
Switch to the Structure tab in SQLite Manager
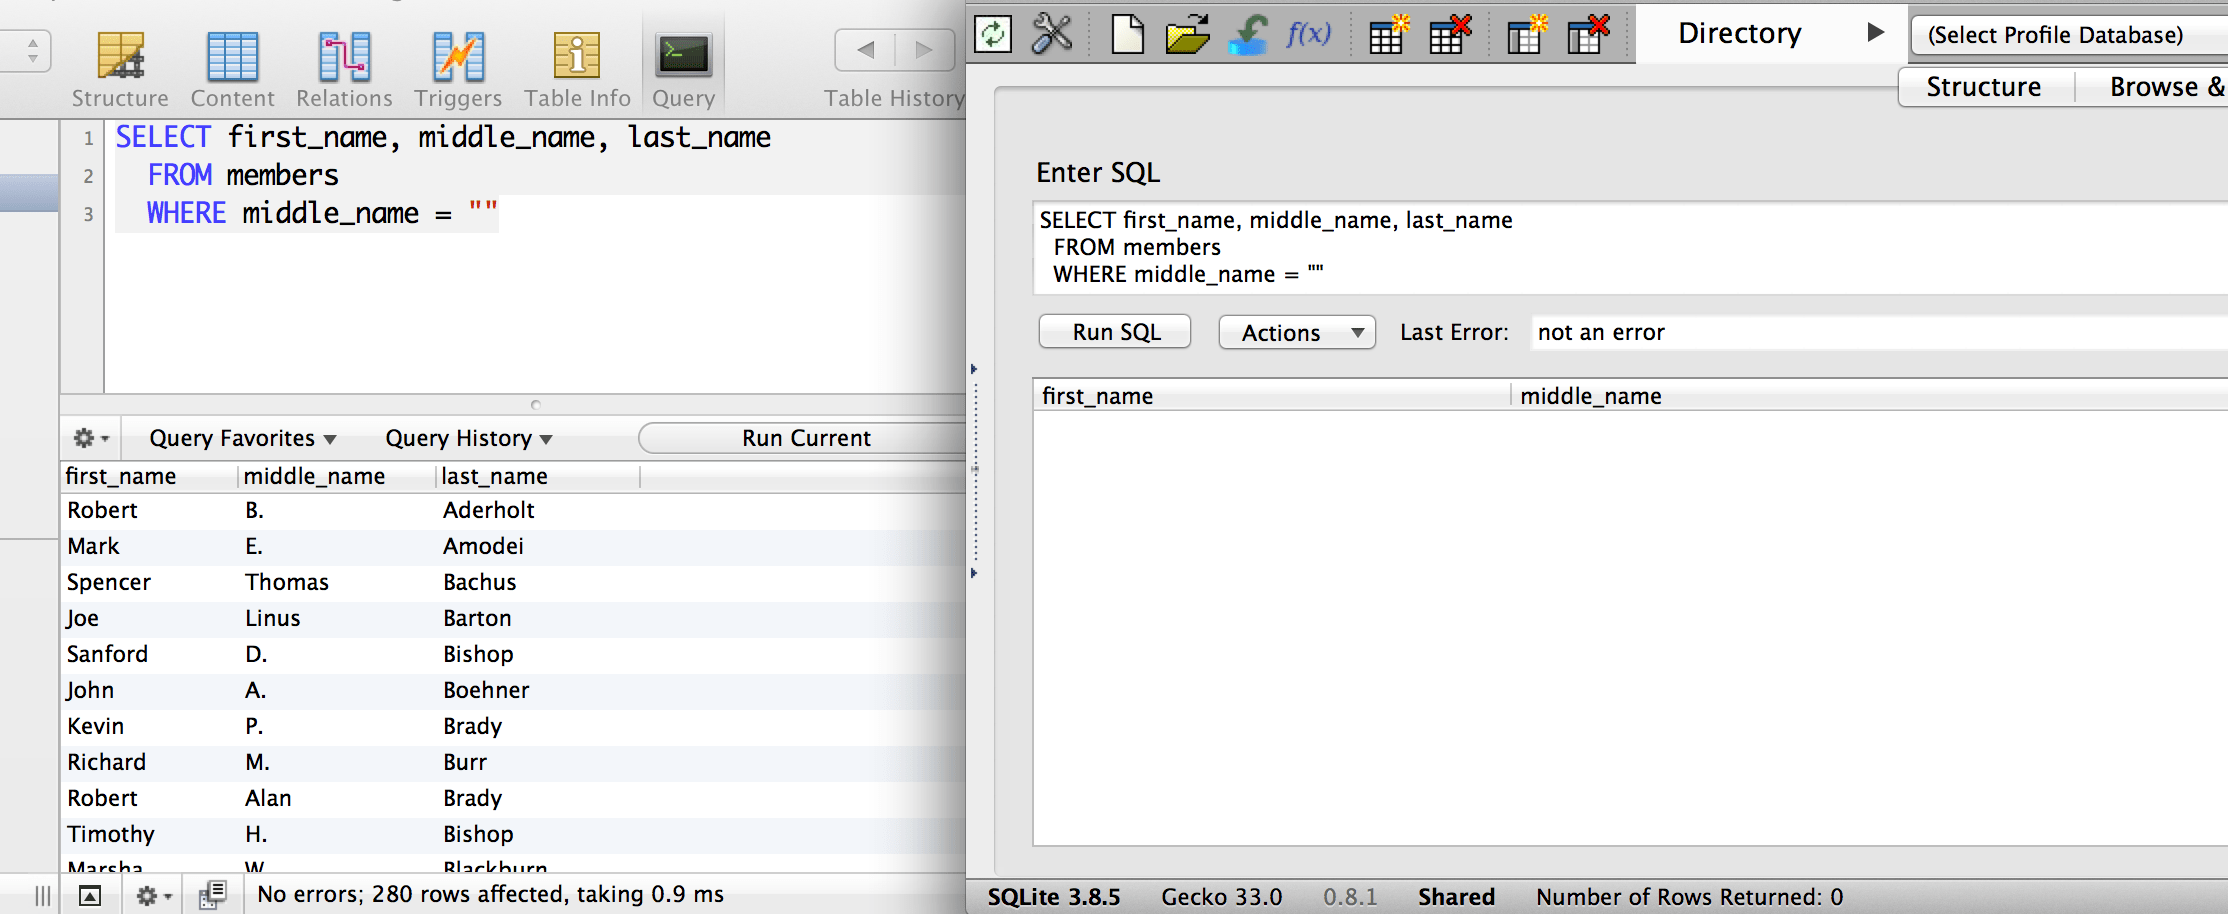tap(1984, 87)
